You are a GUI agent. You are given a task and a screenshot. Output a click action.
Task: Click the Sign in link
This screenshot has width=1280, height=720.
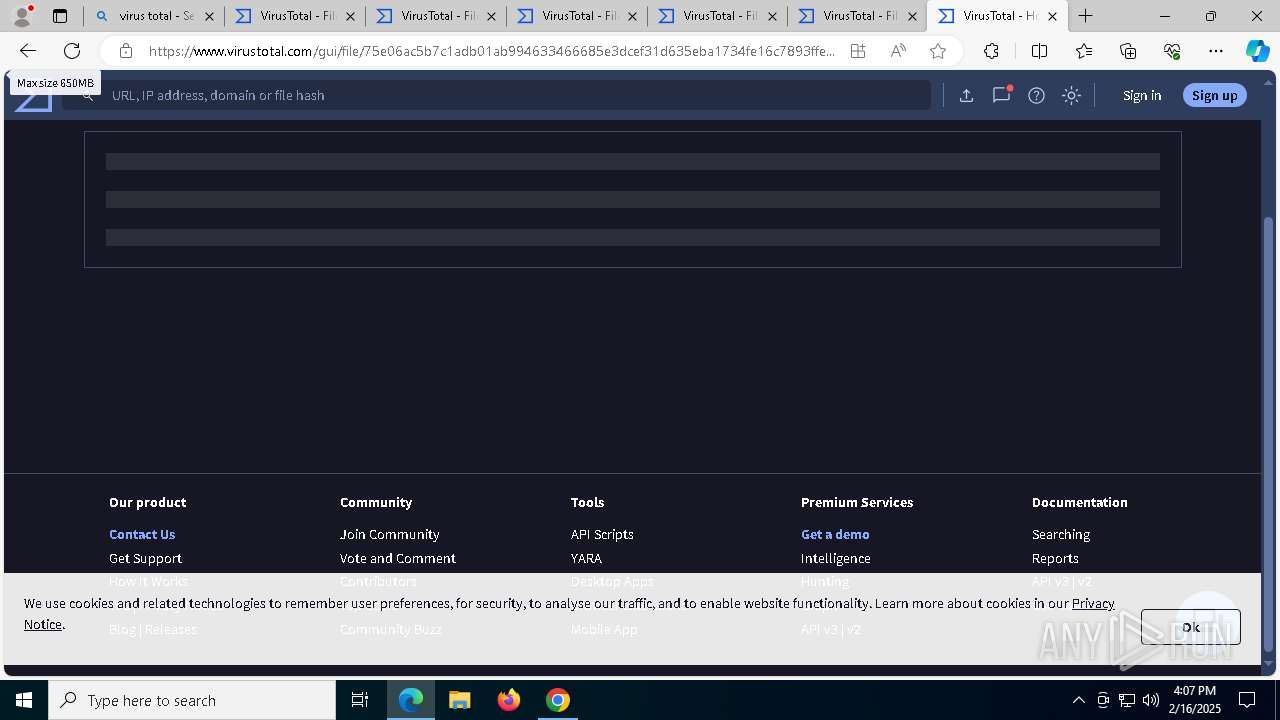pos(1142,95)
